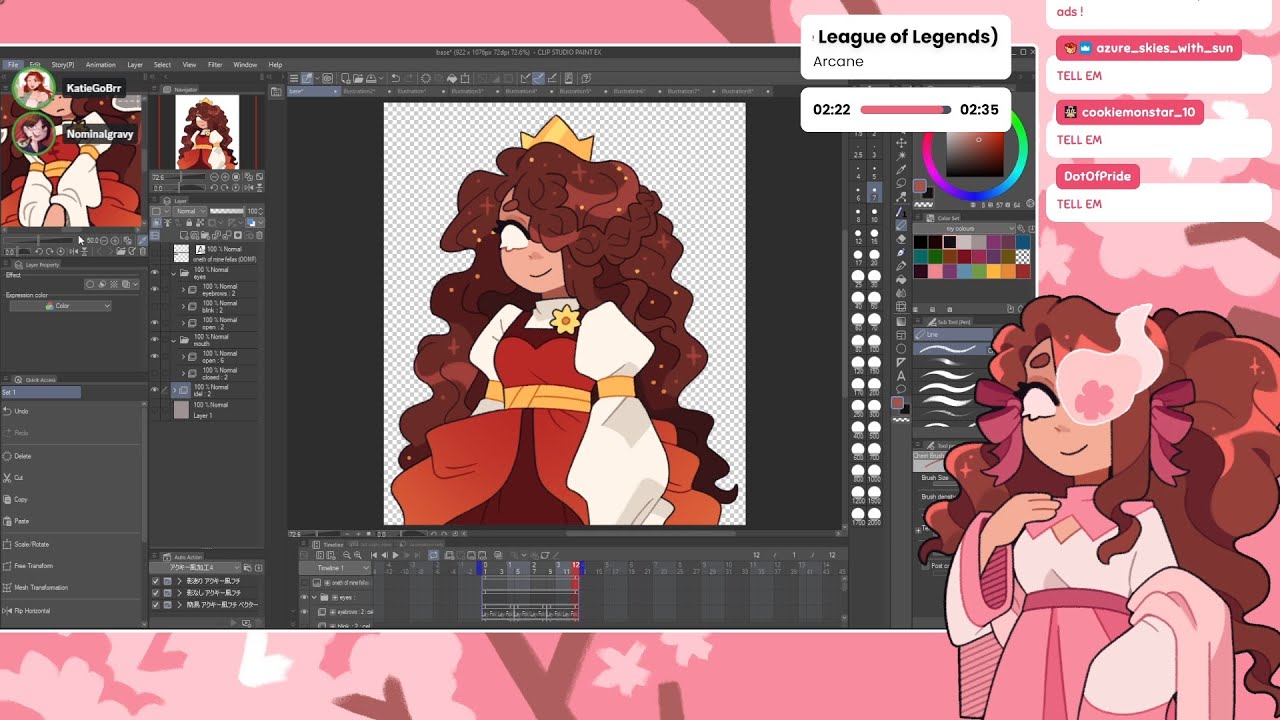Select the yellow swatch in color set
The width and height of the screenshot is (1280, 720).
pyautogui.click(x=992, y=271)
